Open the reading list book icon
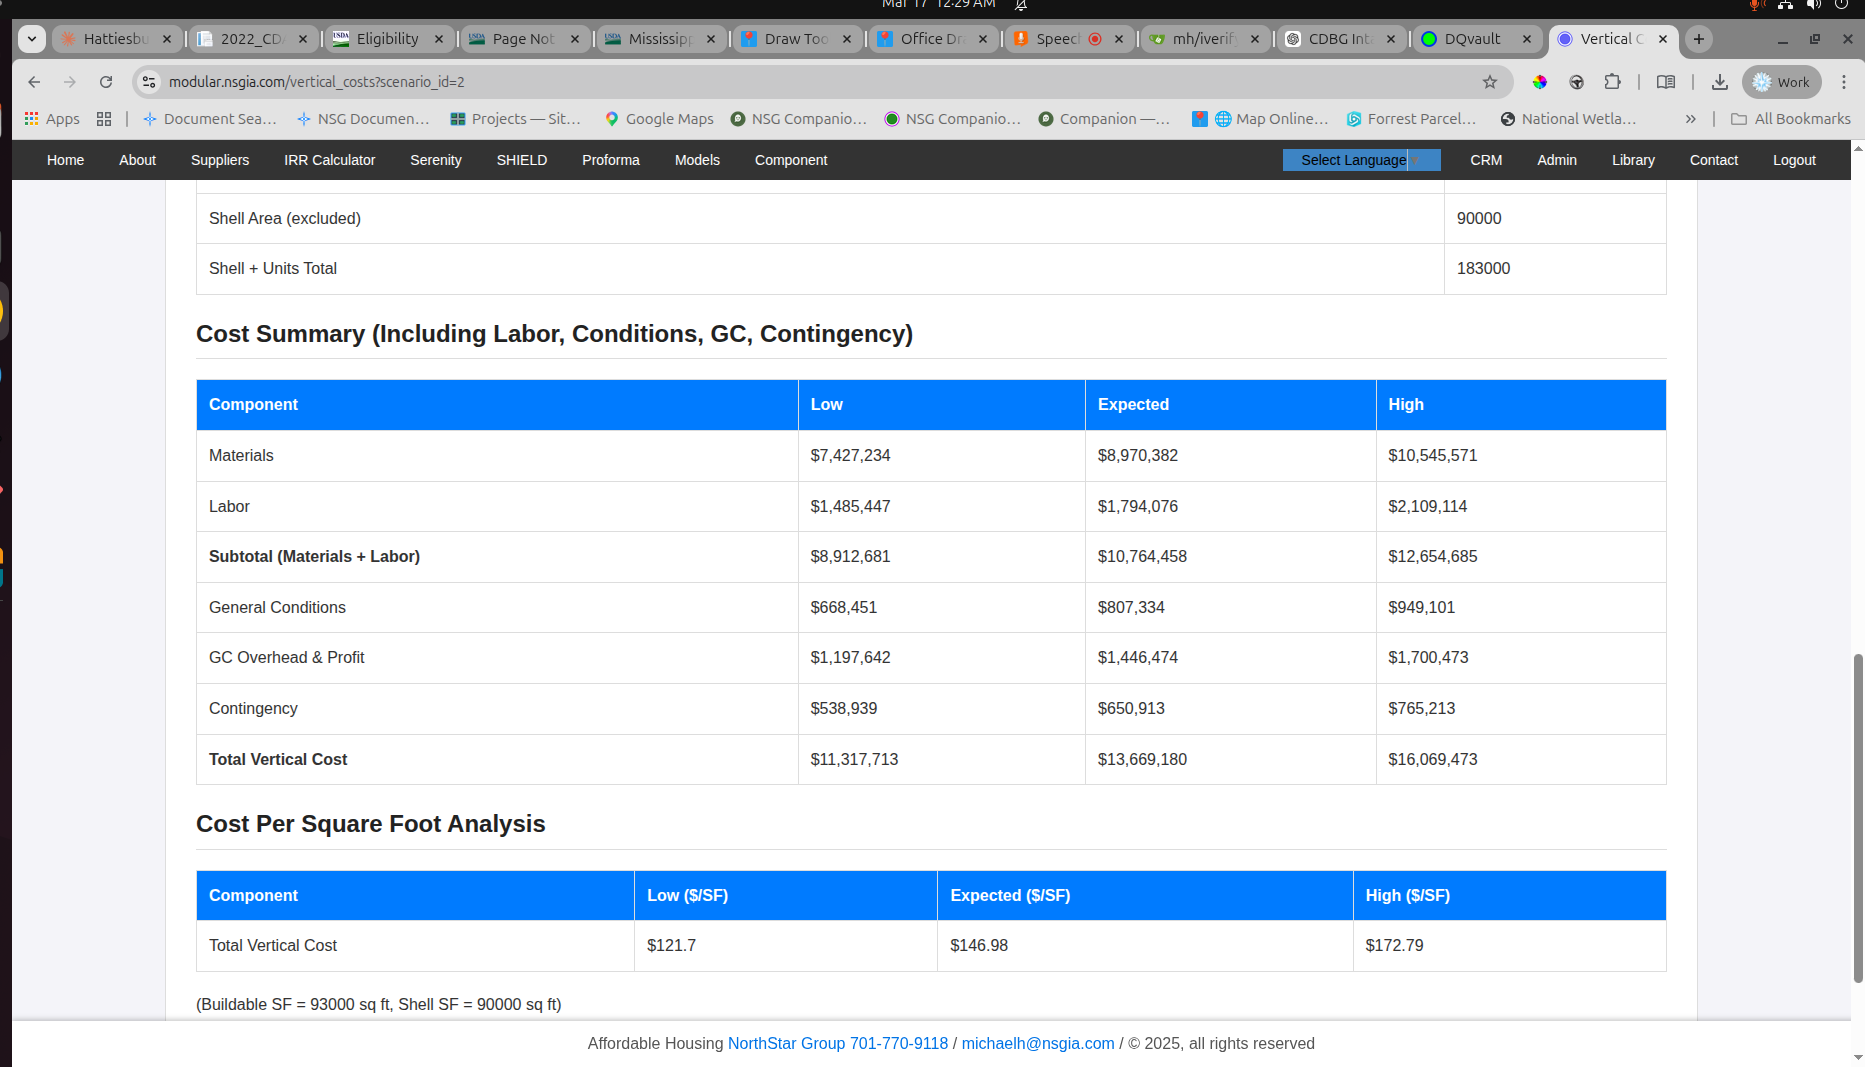The image size is (1865, 1067). click(1665, 82)
